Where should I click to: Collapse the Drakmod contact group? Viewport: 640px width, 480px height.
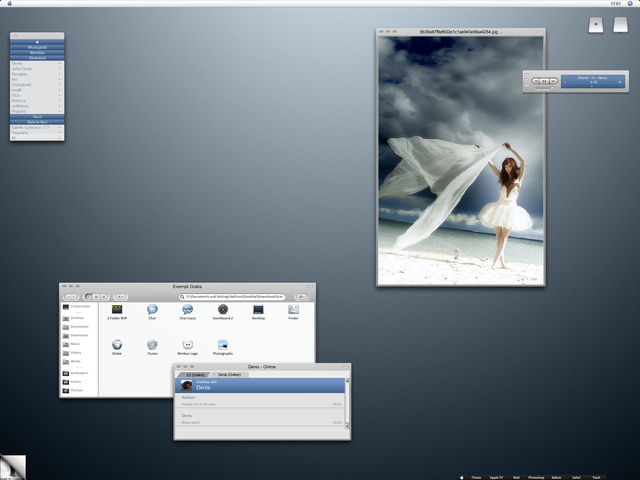point(37,58)
